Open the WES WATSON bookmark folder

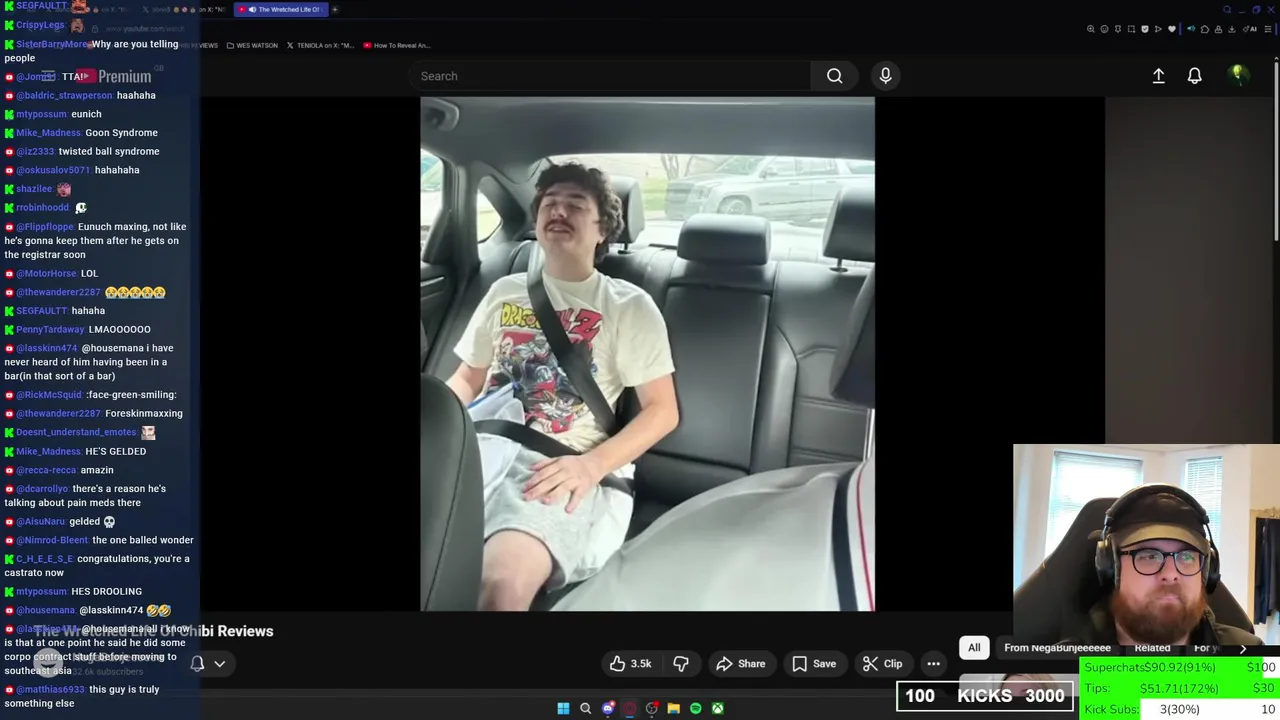[252, 45]
